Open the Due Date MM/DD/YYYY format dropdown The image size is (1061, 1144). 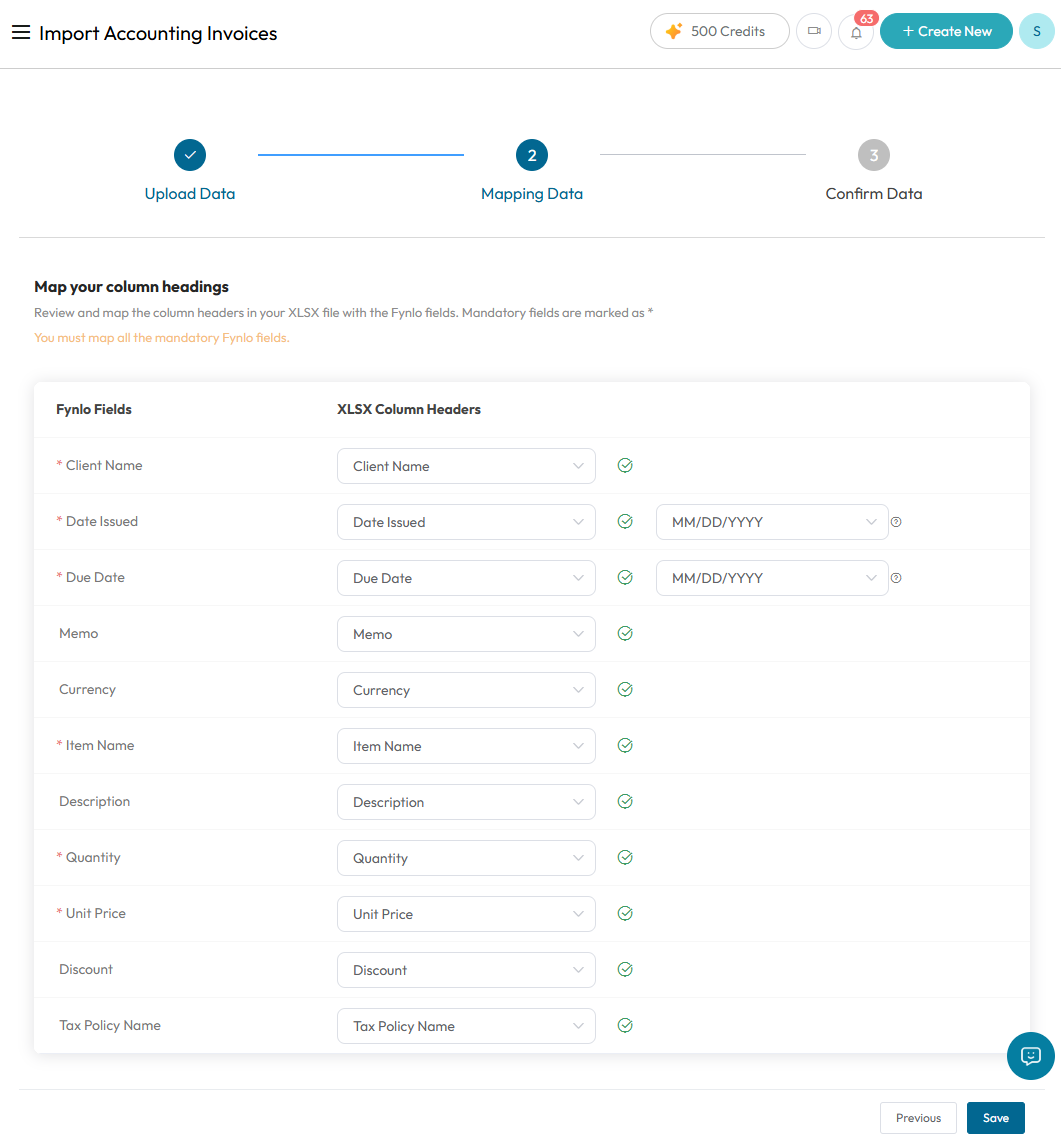click(x=772, y=578)
